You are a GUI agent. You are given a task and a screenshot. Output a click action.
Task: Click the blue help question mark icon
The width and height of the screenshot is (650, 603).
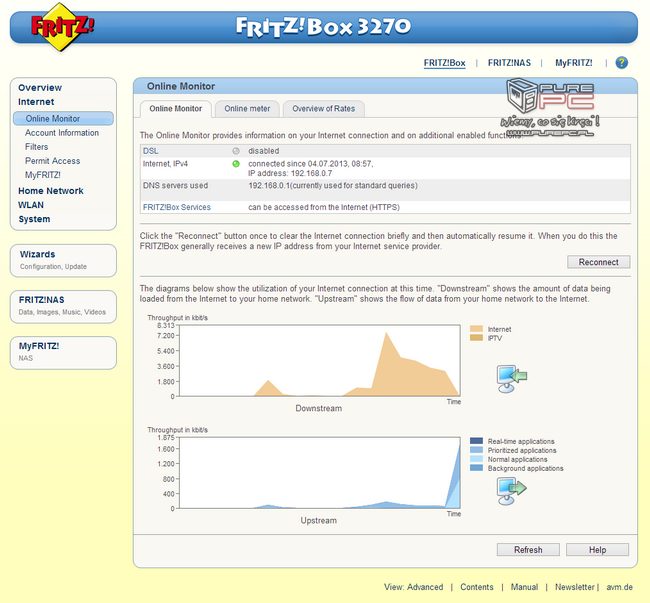[621, 63]
